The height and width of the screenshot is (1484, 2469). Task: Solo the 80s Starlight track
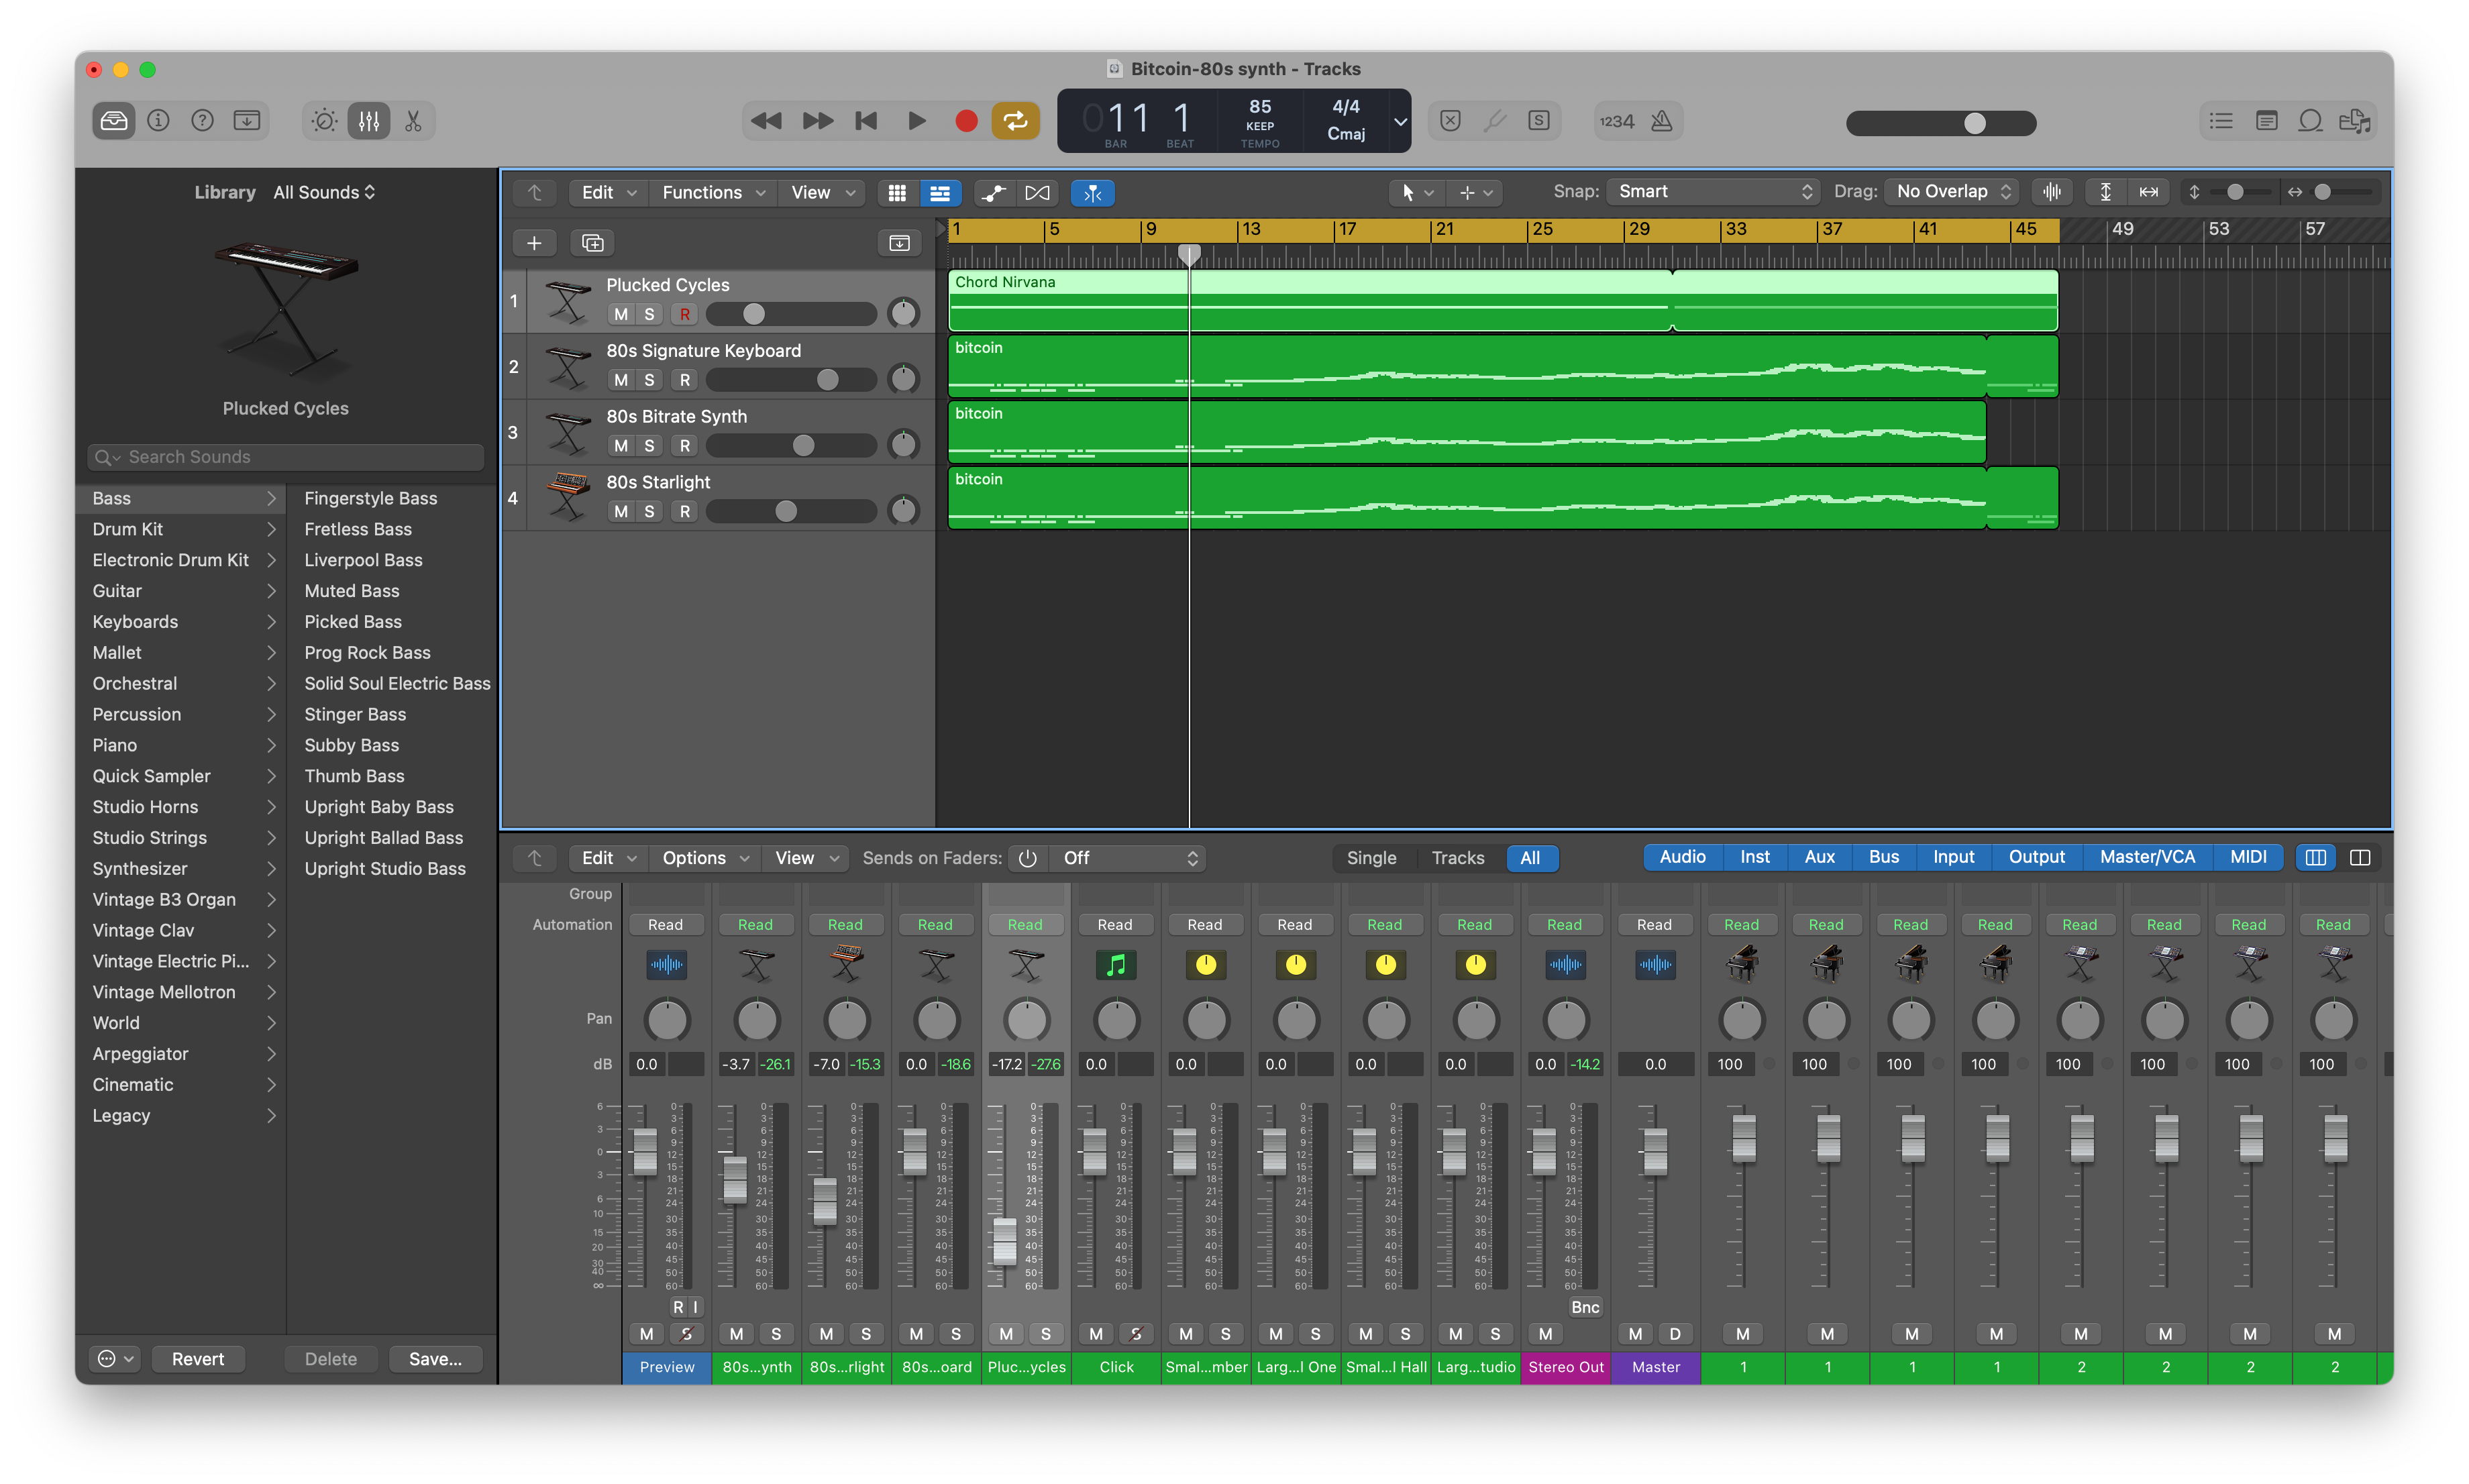(649, 512)
